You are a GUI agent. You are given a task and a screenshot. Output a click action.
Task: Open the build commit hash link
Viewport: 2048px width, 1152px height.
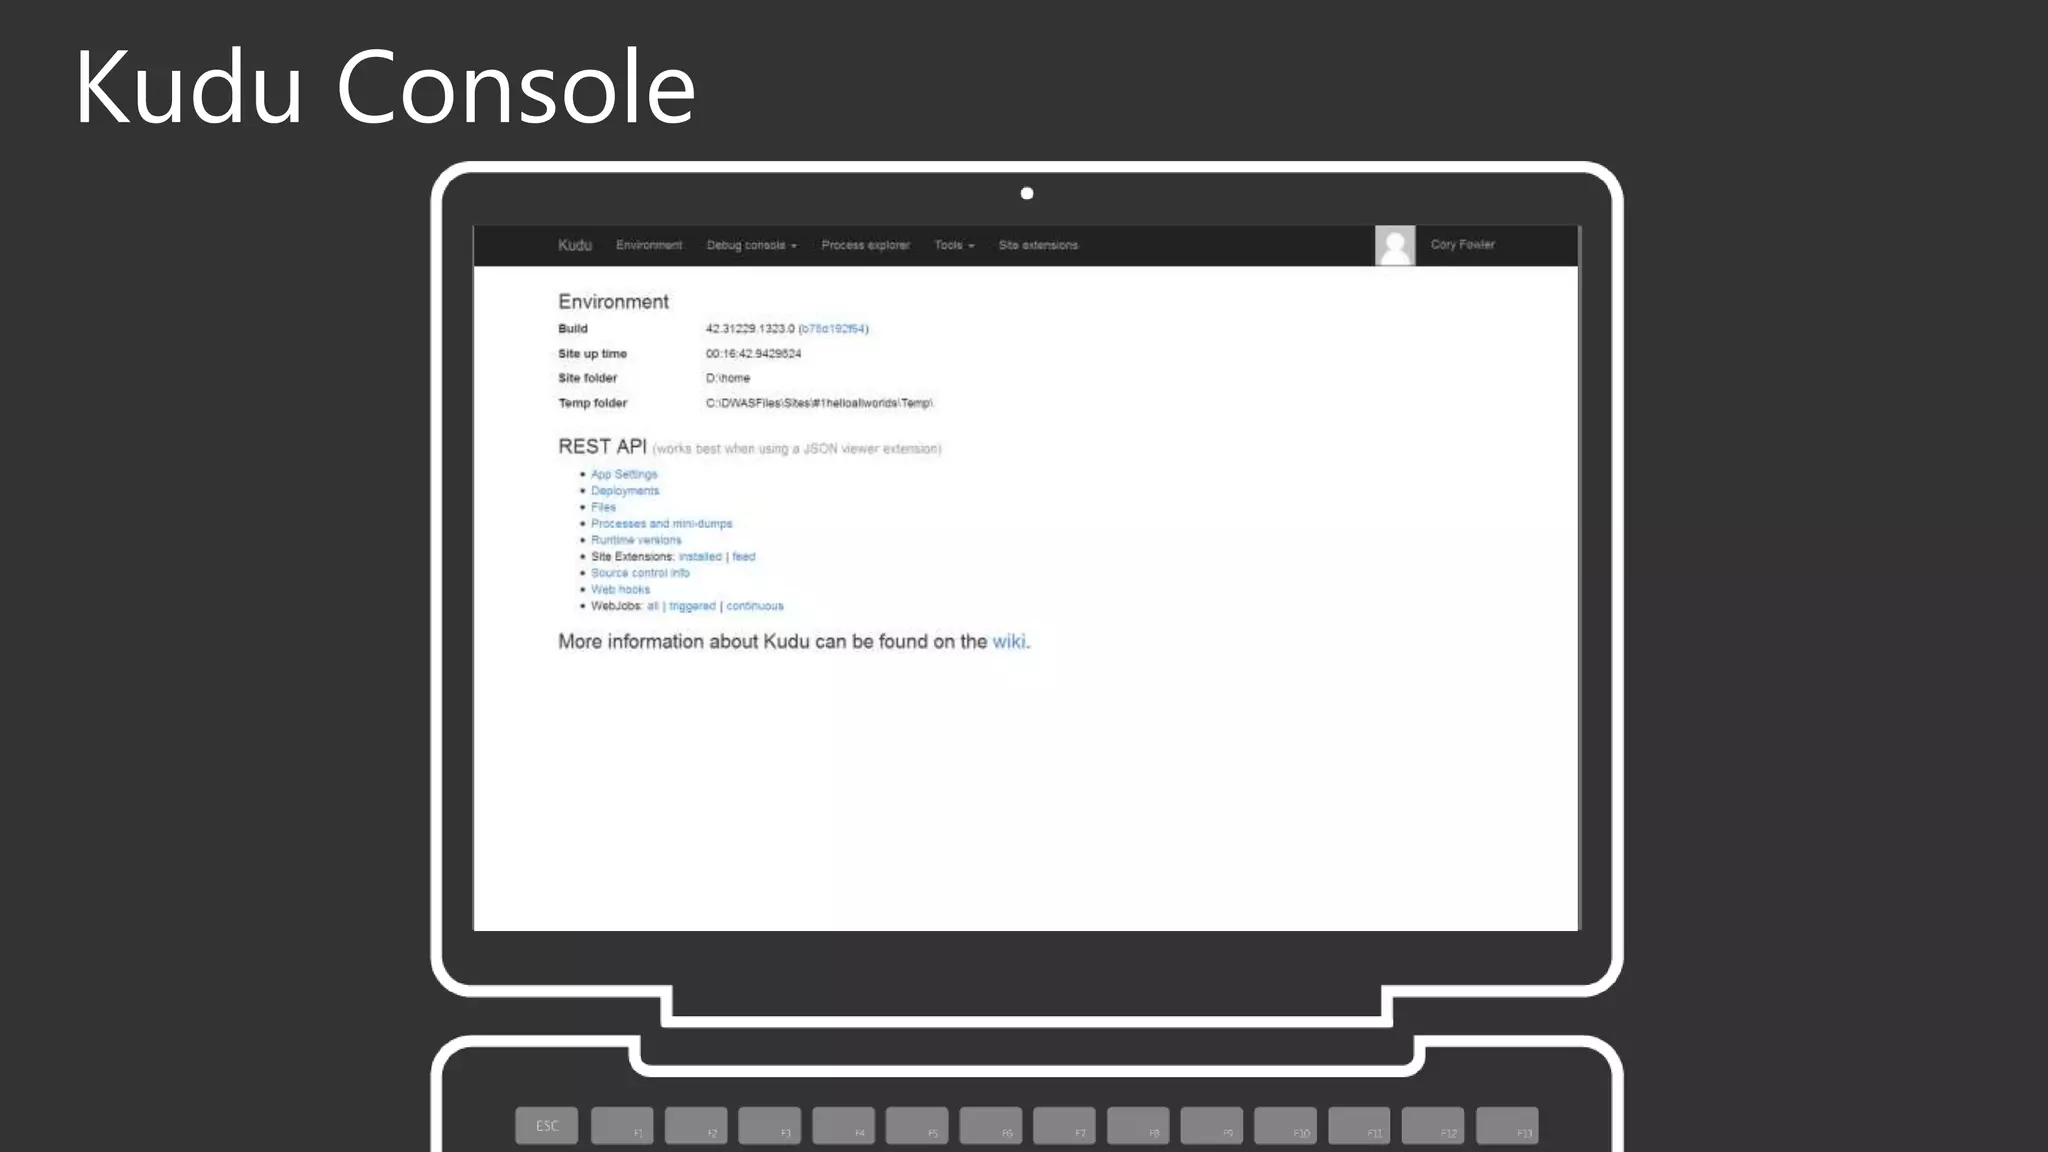tap(833, 329)
